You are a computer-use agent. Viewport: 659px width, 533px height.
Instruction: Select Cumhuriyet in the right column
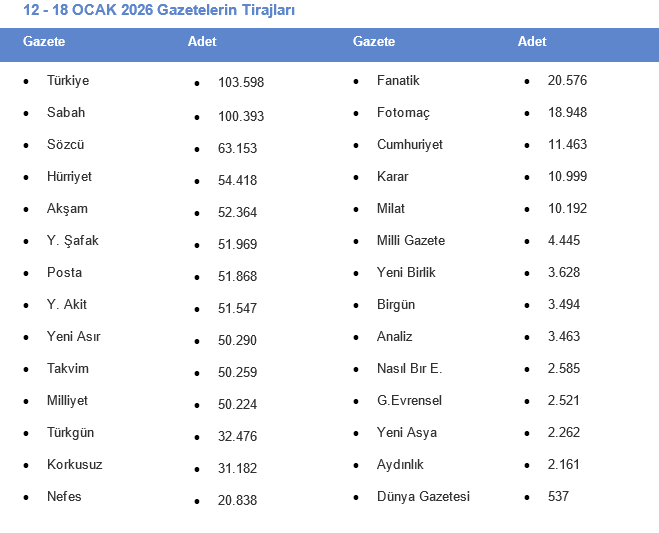pyautogui.click(x=410, y=145)
